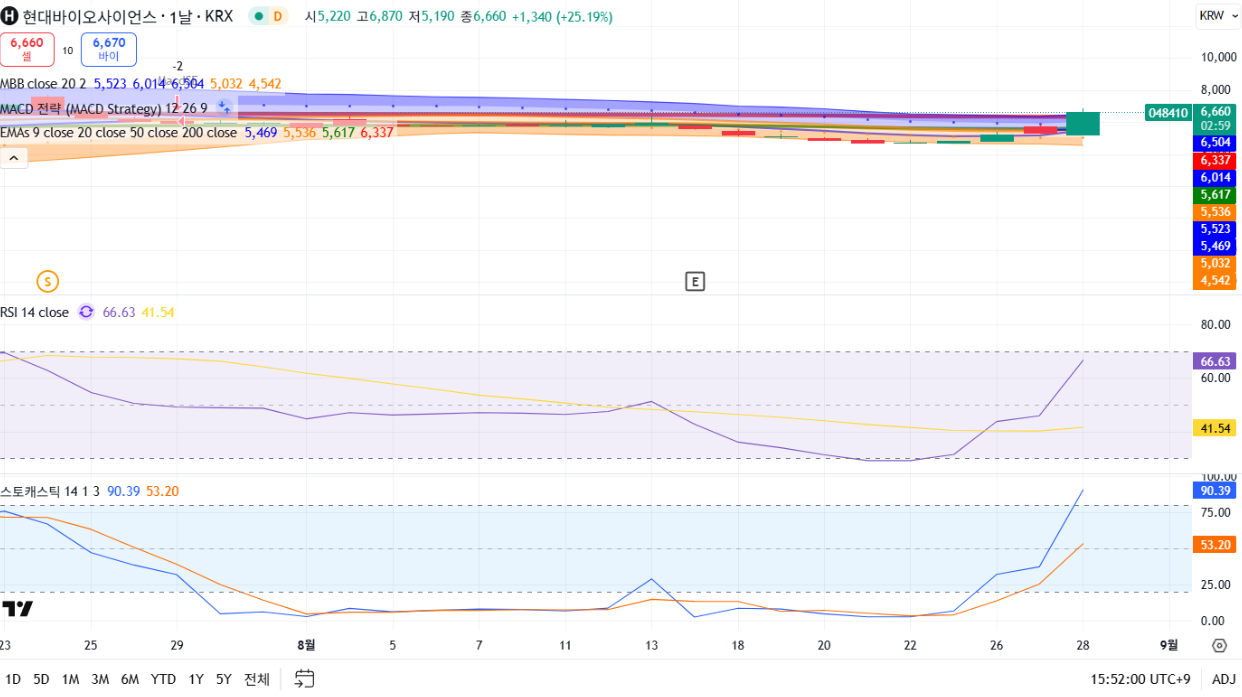The width and height of the screenshot is (1242, 697).
Task: Click the red 6,337 EMA price label
Action: point(1216,160)
